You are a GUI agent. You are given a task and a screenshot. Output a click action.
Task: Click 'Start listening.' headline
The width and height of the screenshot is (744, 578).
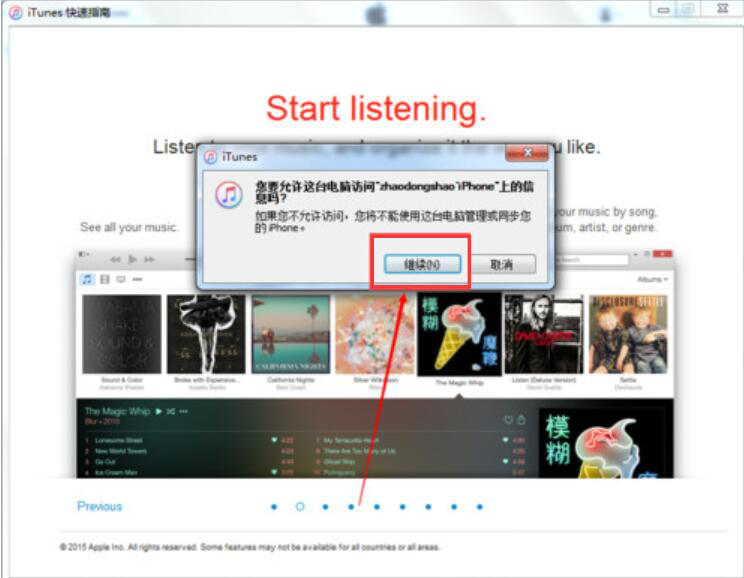(x=376, y=109)
